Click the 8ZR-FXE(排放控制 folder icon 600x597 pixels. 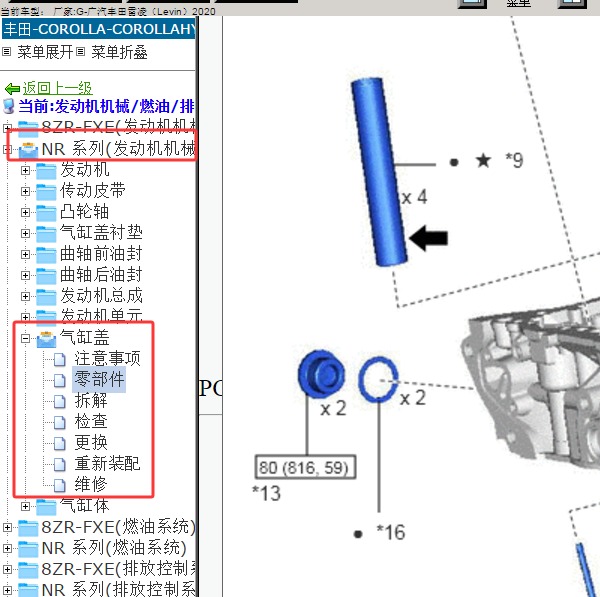[28, 570]
